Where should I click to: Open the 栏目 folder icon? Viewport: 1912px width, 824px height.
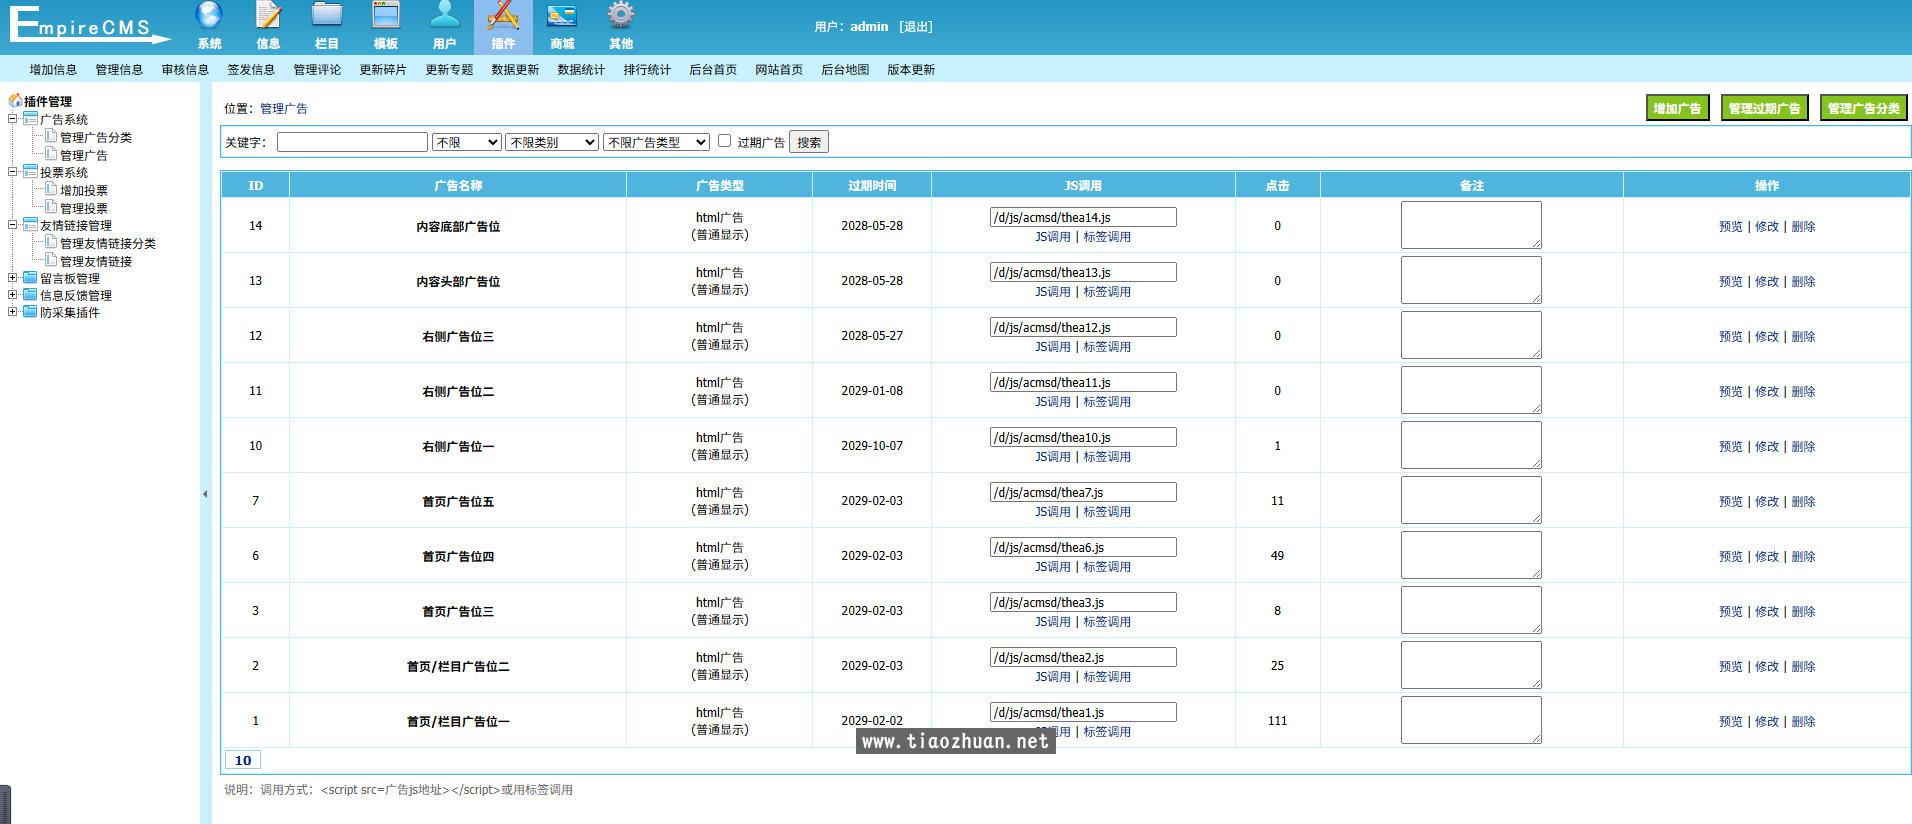(x=327, y=17)
